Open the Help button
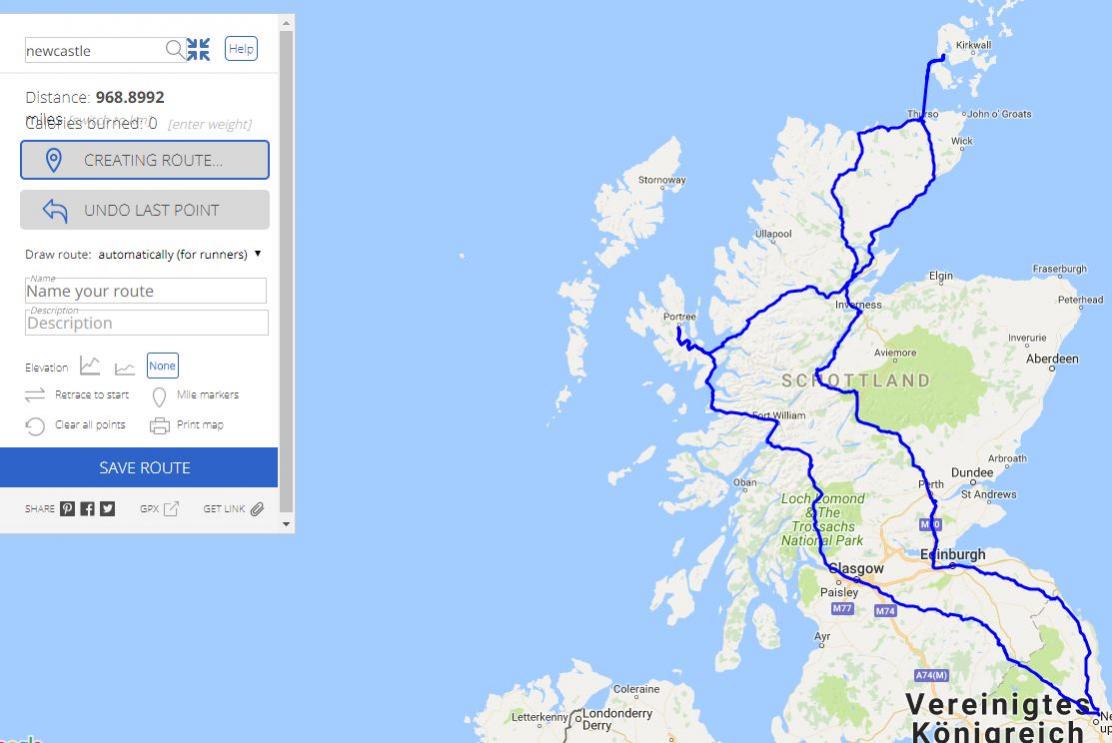Image resolution: width=1112 pixels, height=743 pixels. click(241, 49)
